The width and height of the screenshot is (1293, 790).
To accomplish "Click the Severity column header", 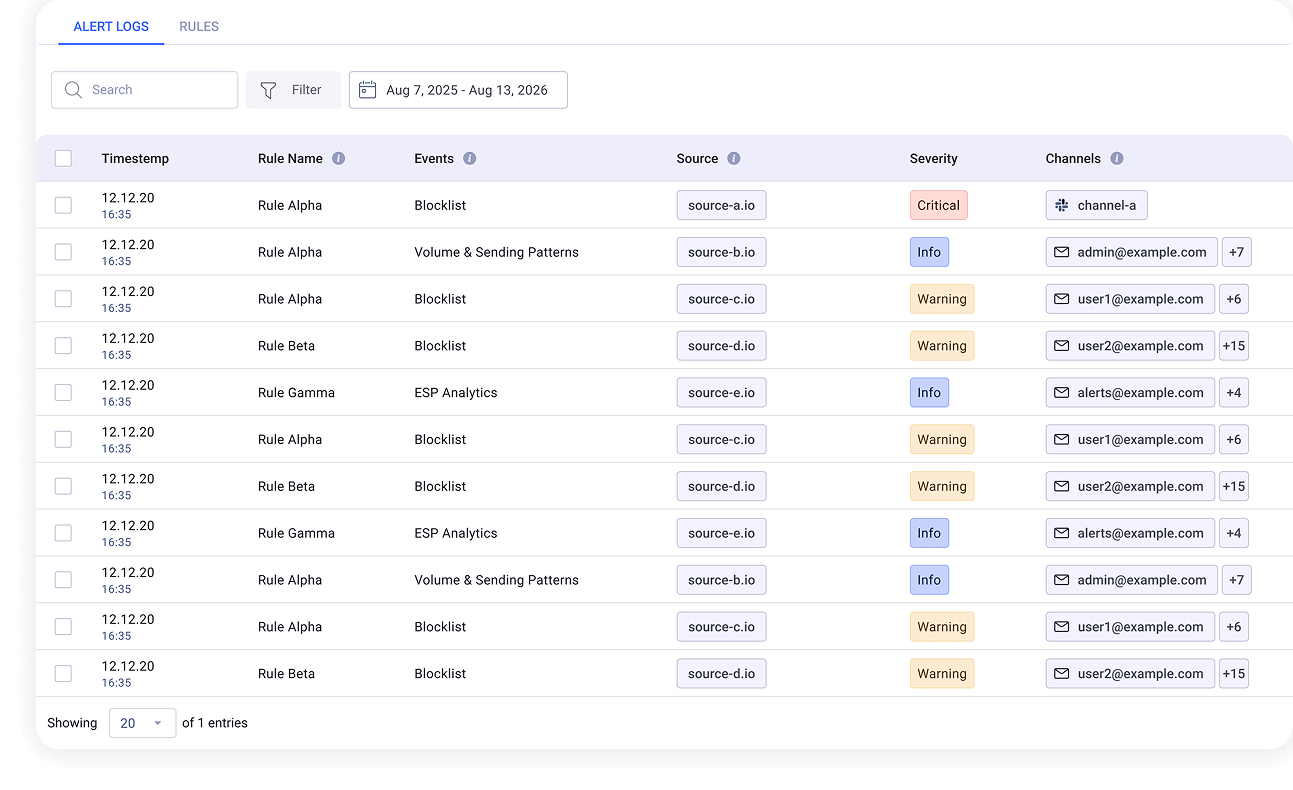I will click(934, 158).
